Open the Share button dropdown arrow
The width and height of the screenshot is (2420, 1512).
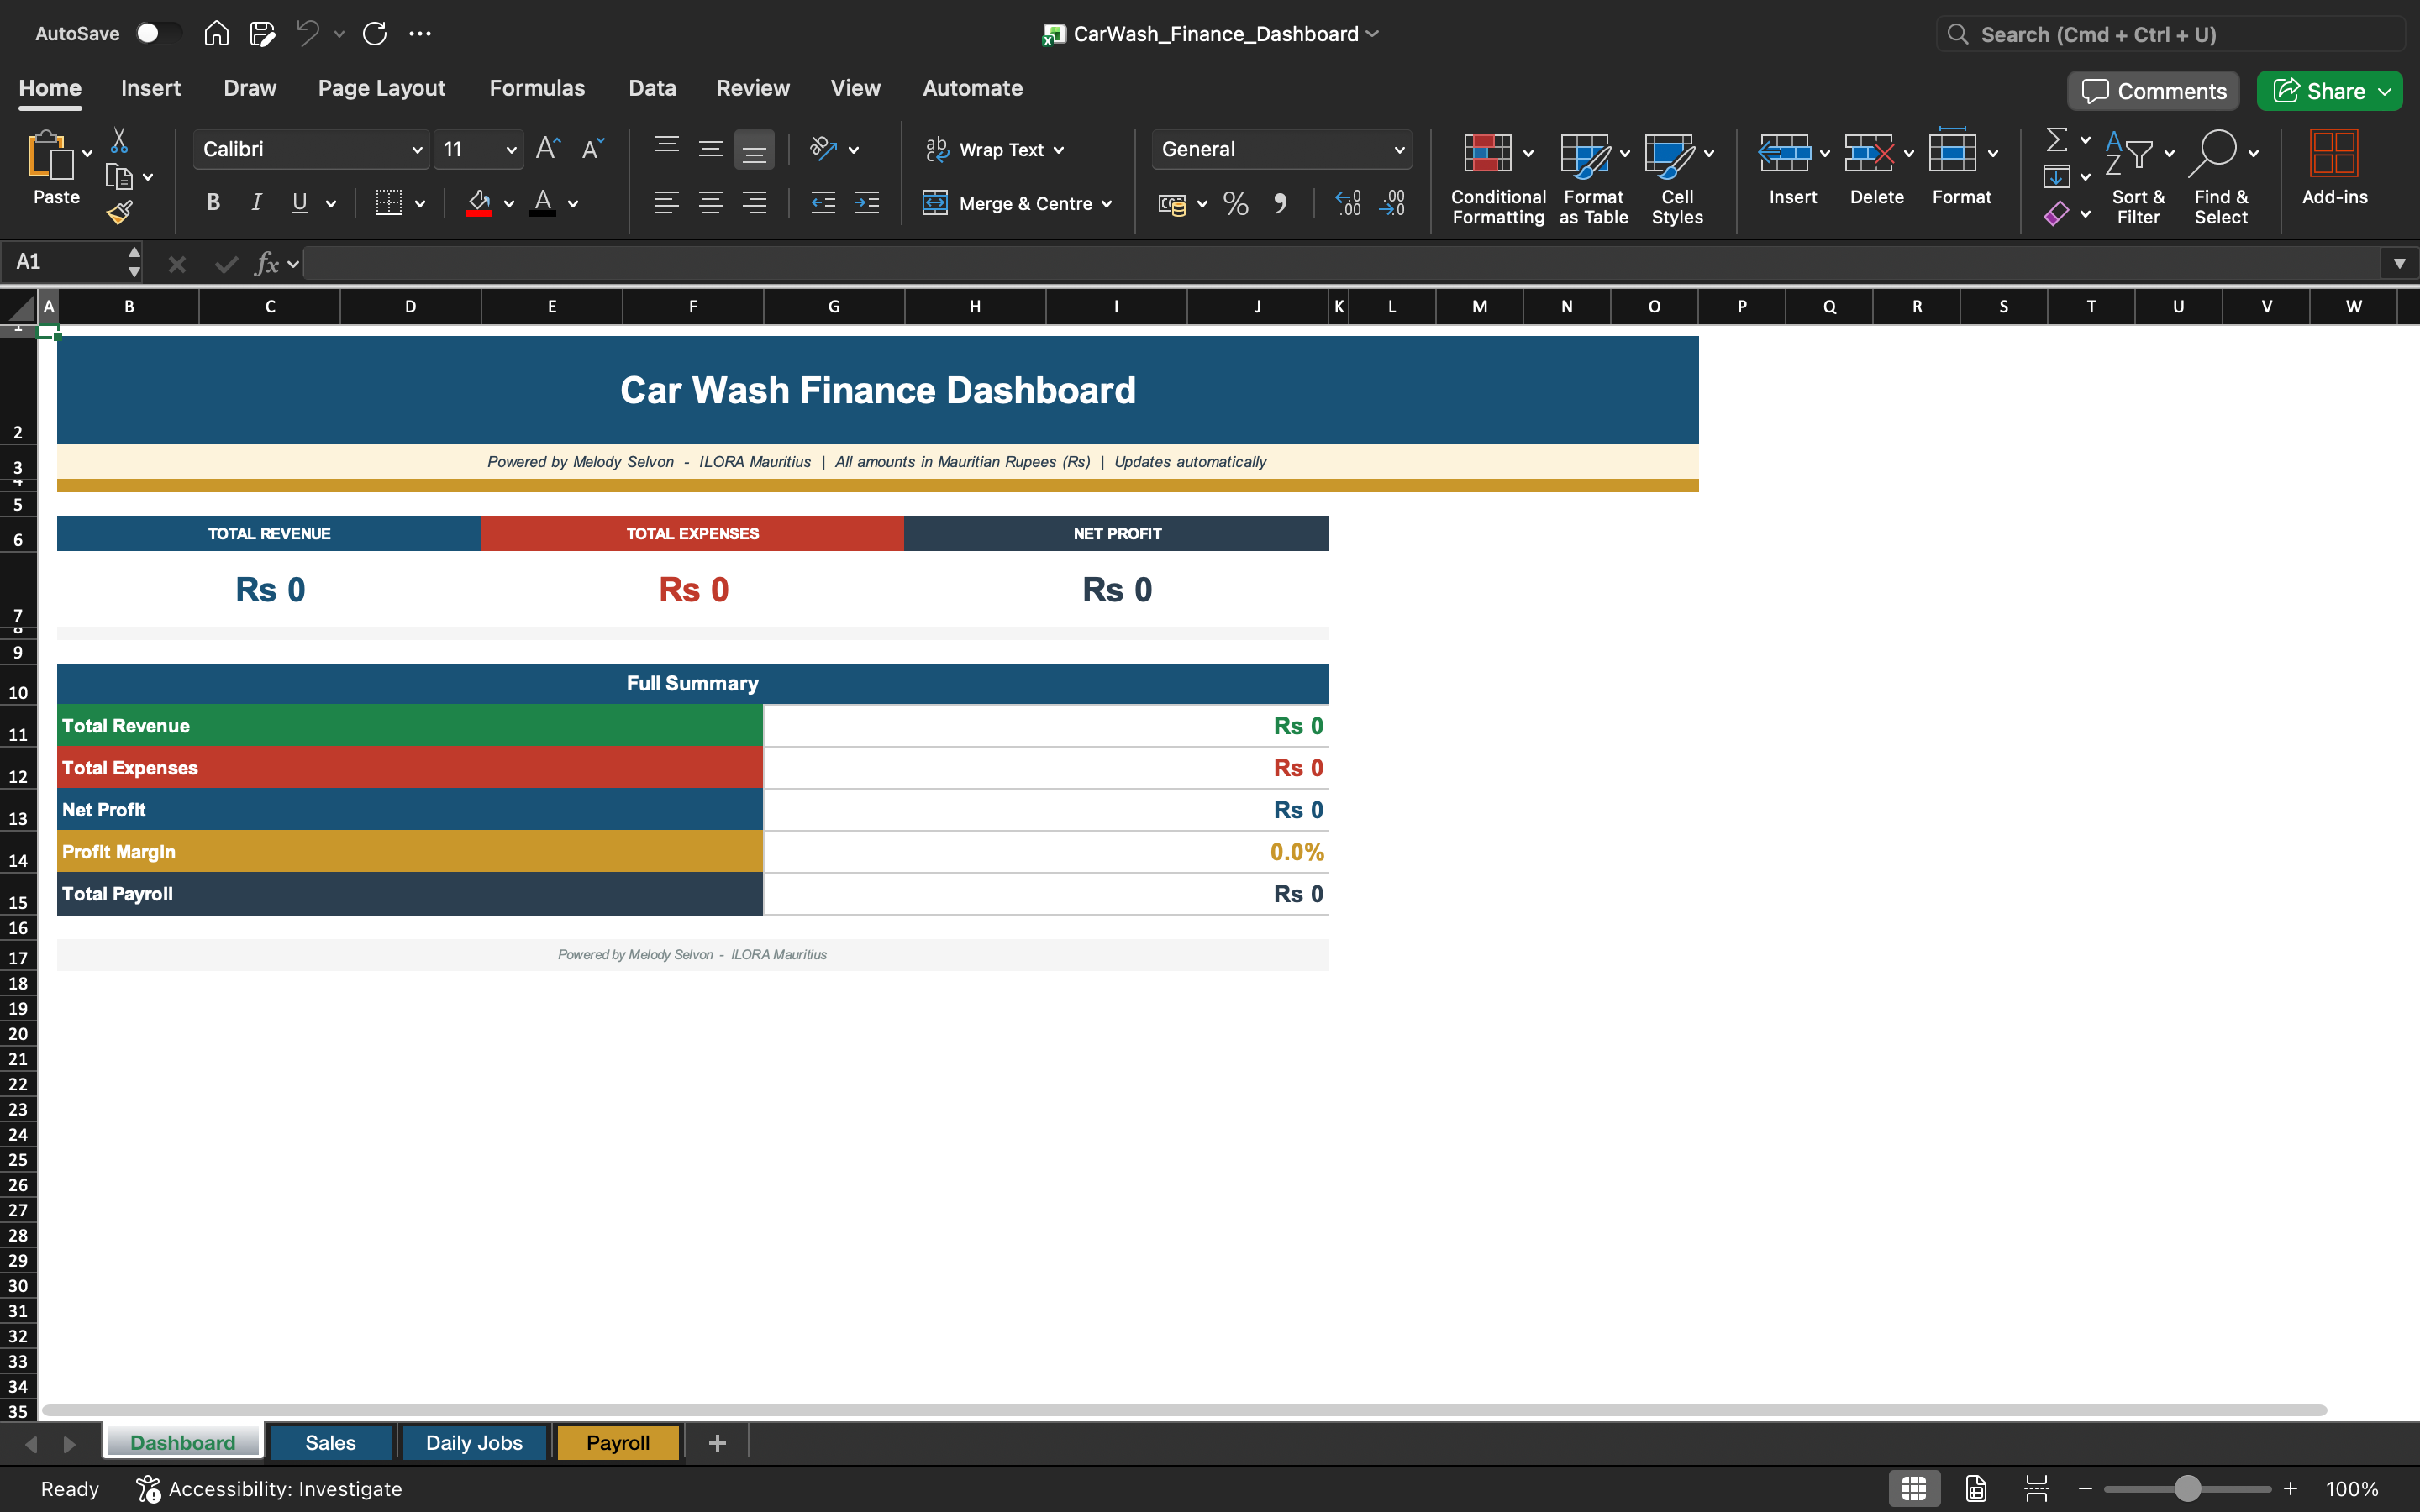[2385, 91]
